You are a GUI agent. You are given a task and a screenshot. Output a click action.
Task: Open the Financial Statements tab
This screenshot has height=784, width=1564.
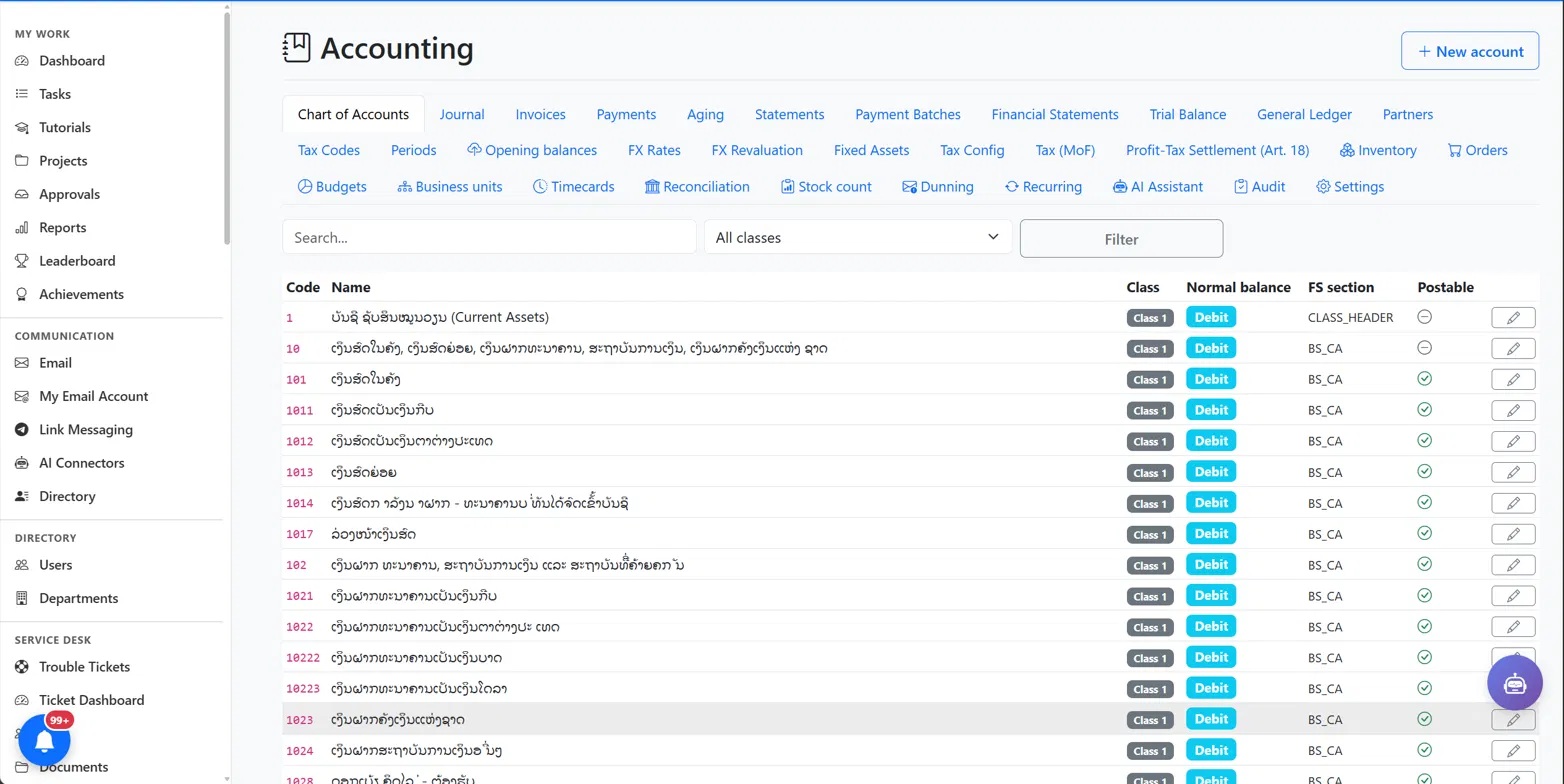point(1055,114)
